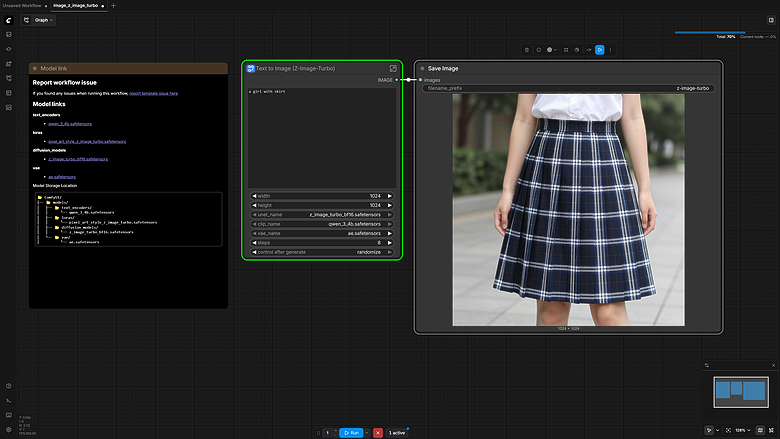Screen dimensions: 780x439
Task: Click the ComfyUI logo in the sidebar
Action: [9, 19]
